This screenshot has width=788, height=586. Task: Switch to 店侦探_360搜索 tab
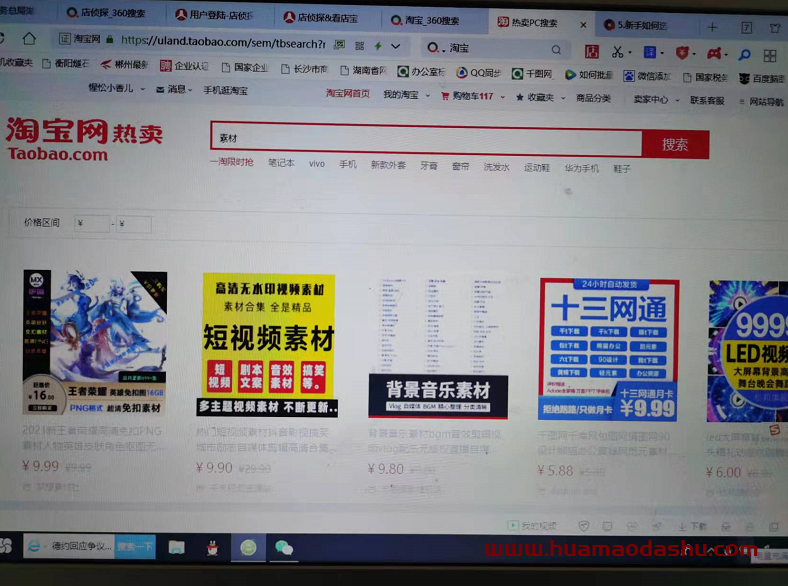(107, 13)
